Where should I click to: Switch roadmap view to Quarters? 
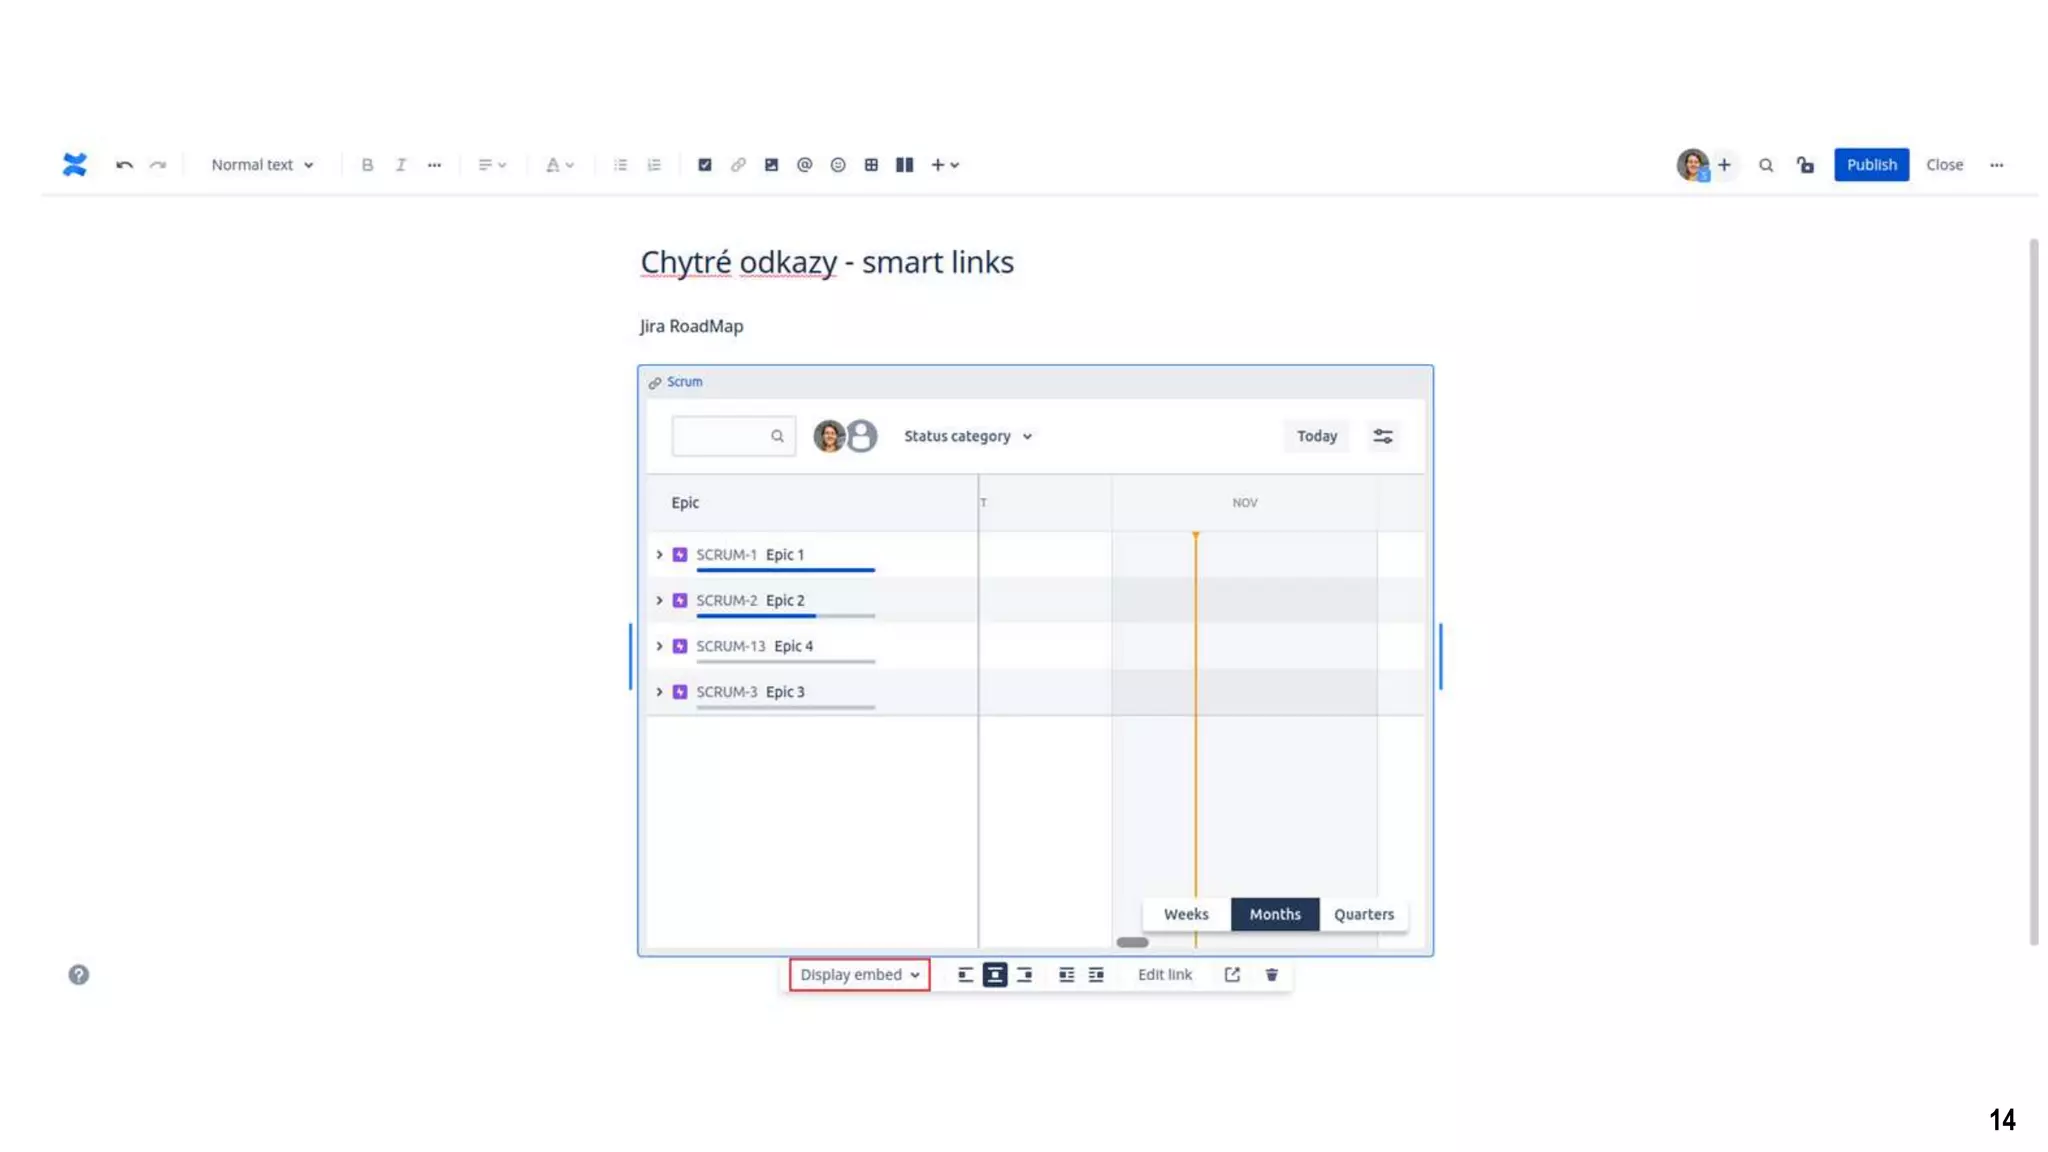[1363, 914]
